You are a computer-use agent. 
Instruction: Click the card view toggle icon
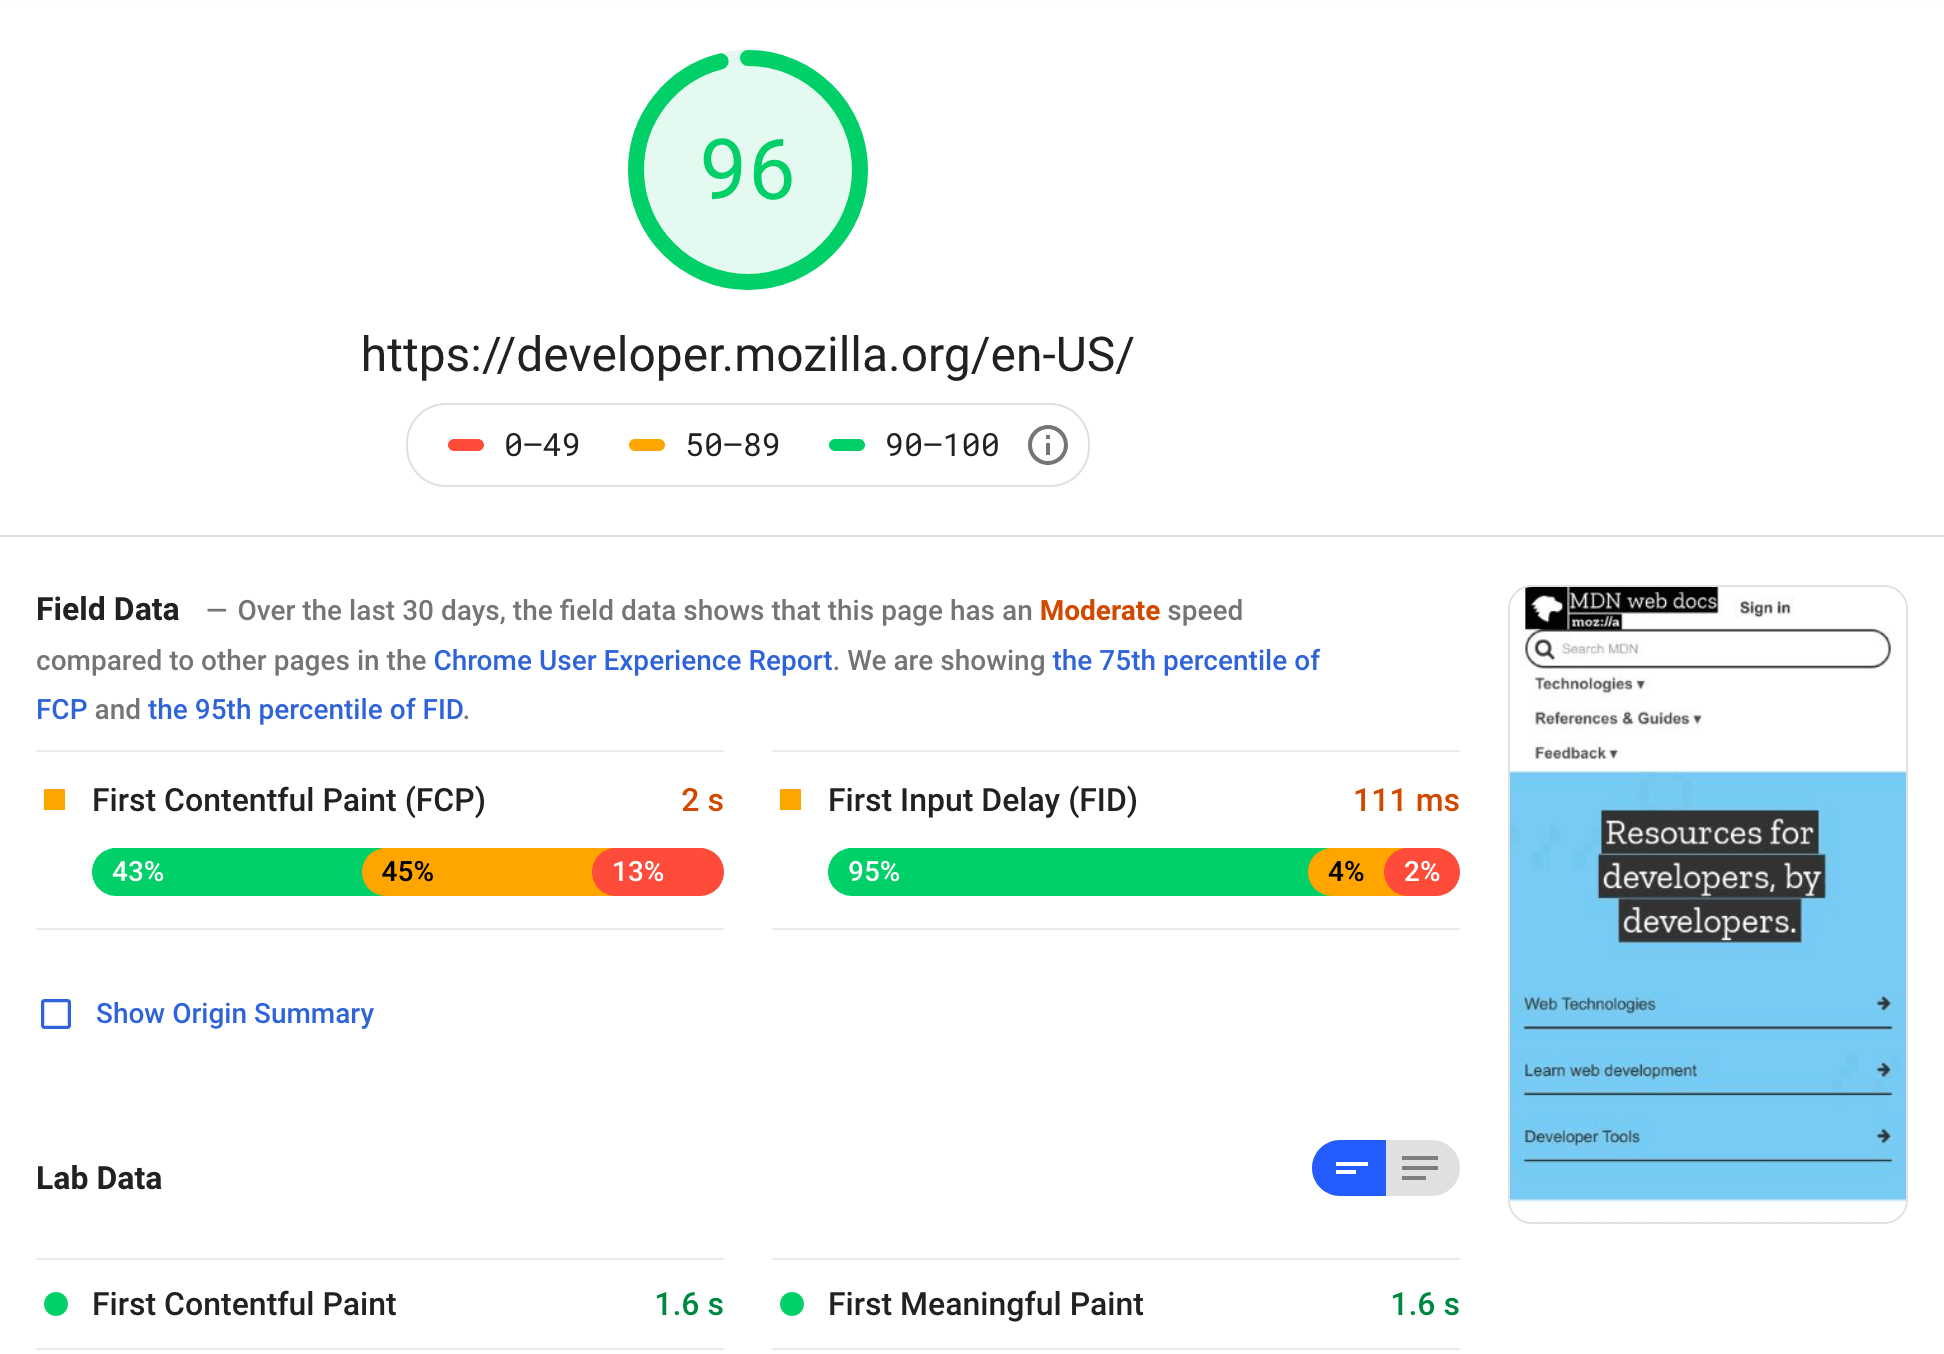coord(1347,1166)
